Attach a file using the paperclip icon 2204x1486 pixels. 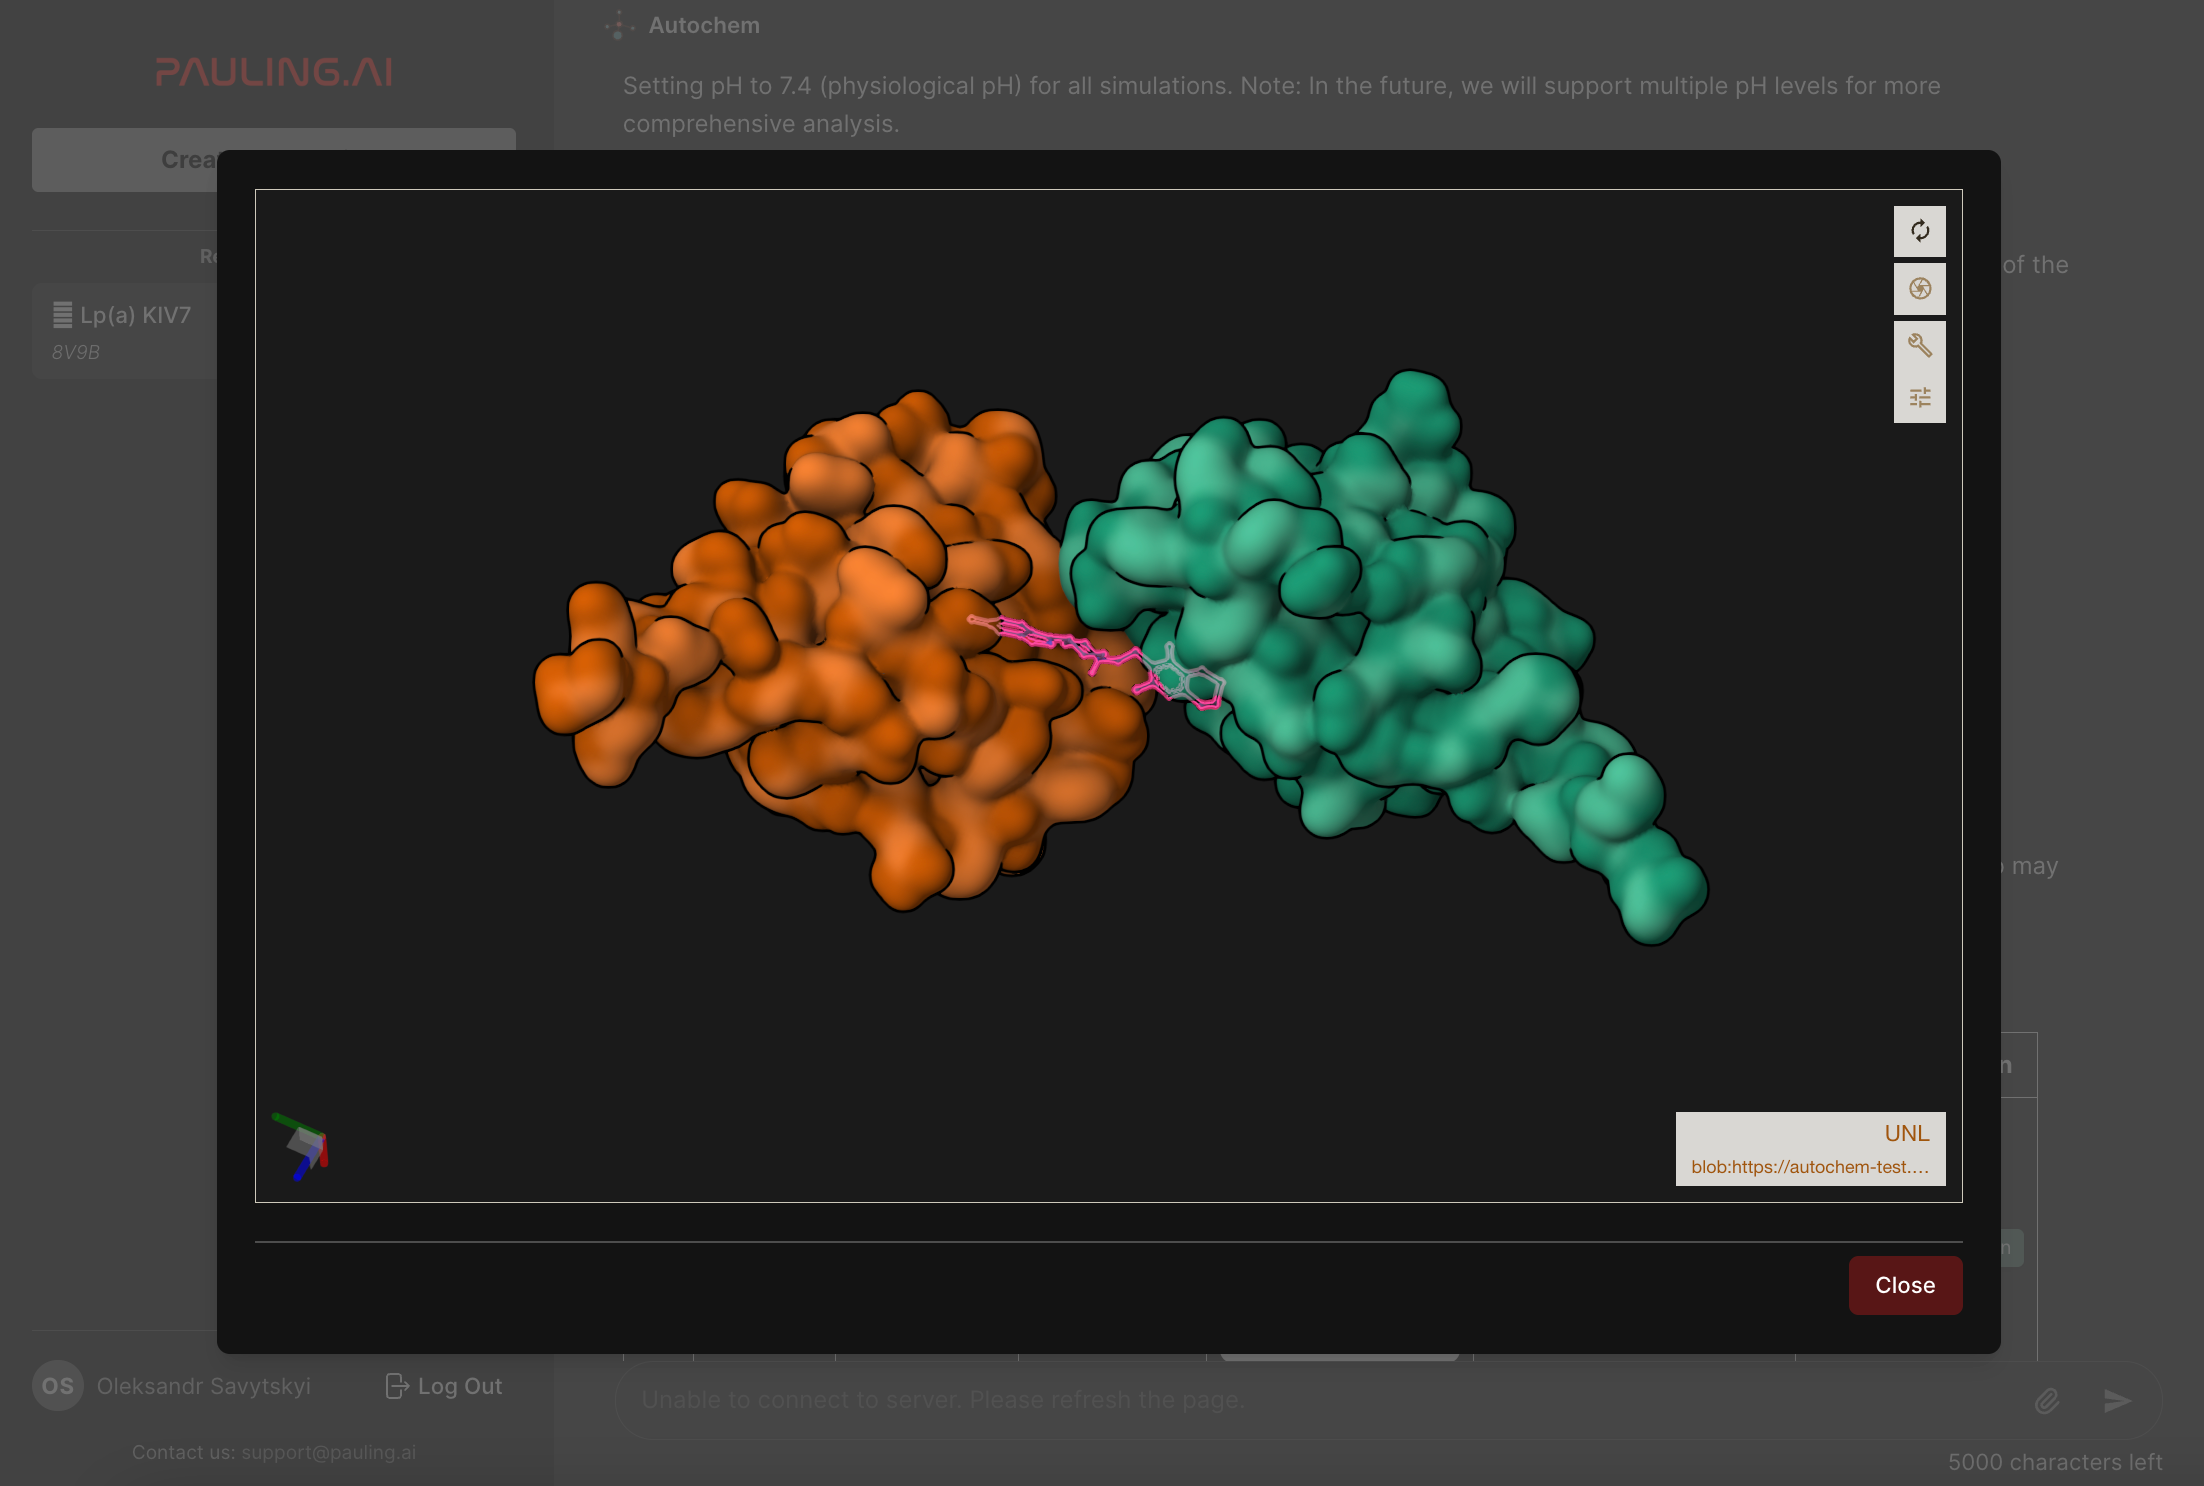2048,1399
